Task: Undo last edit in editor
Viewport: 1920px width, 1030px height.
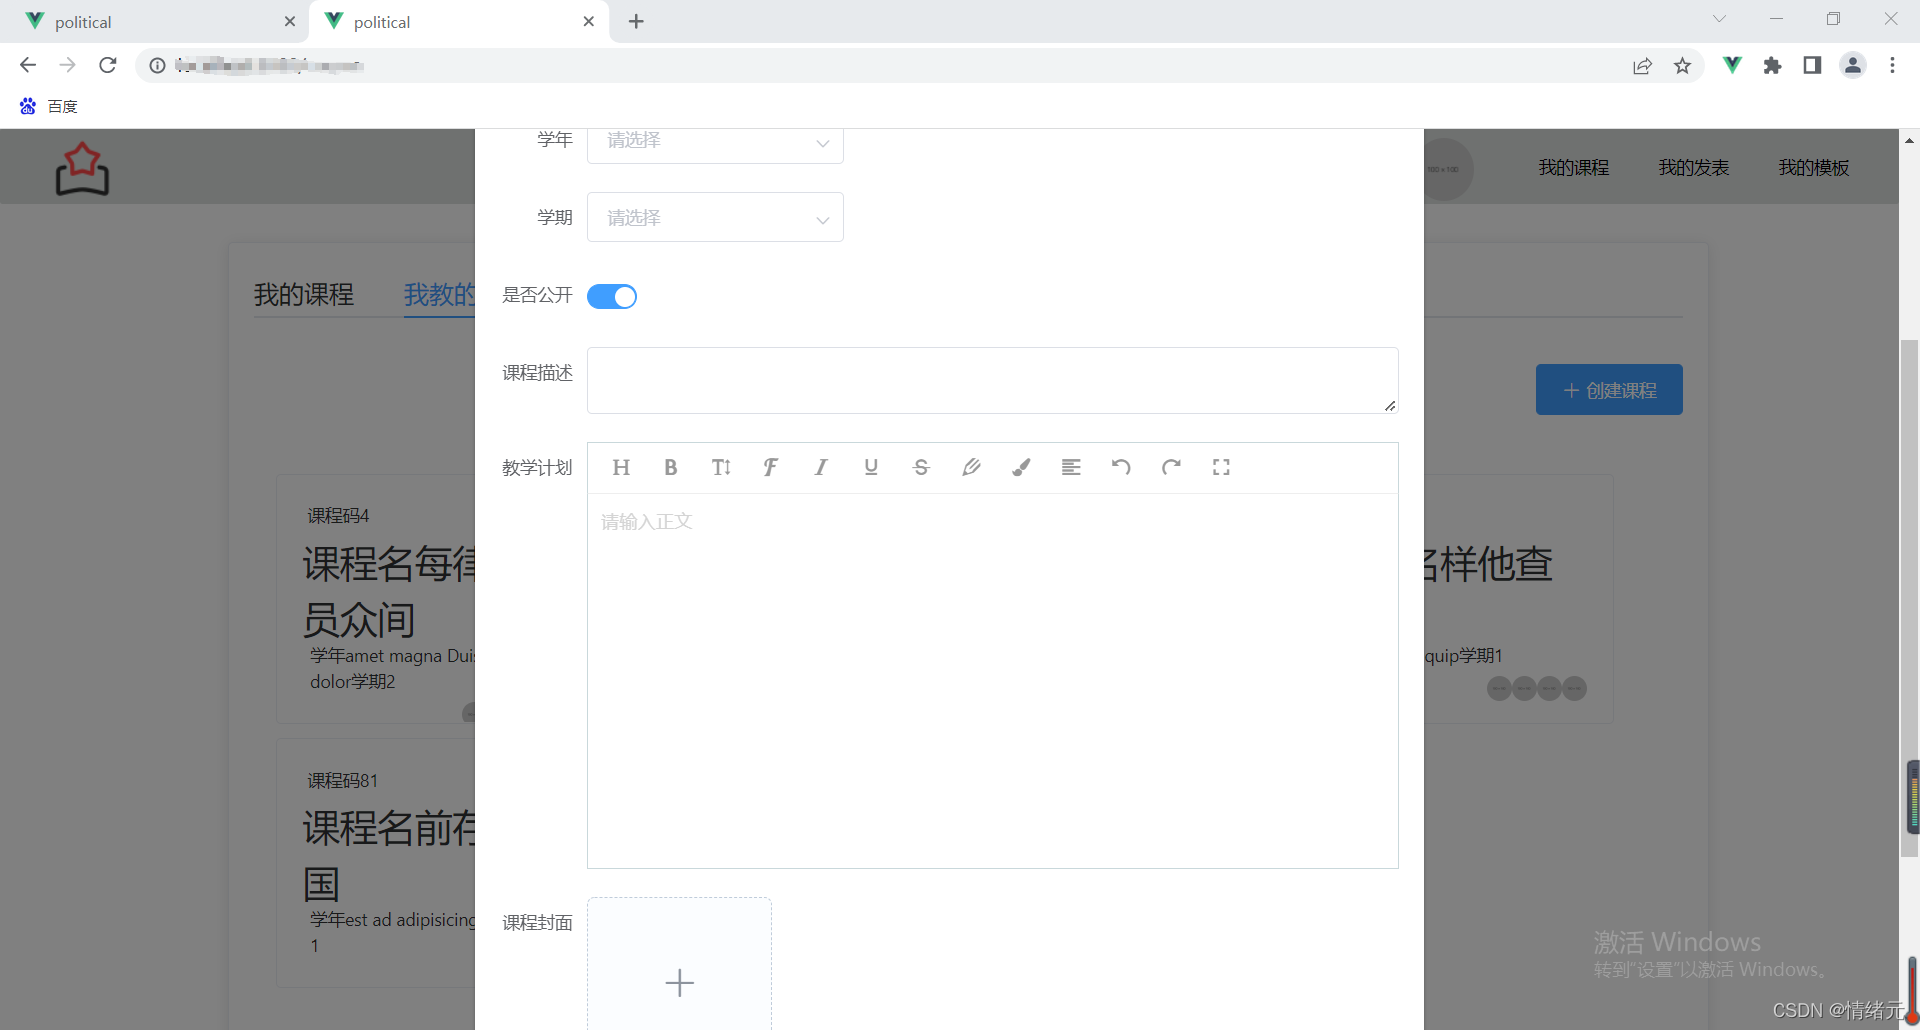Action: pyautogui.click(x=1121, y=467)
